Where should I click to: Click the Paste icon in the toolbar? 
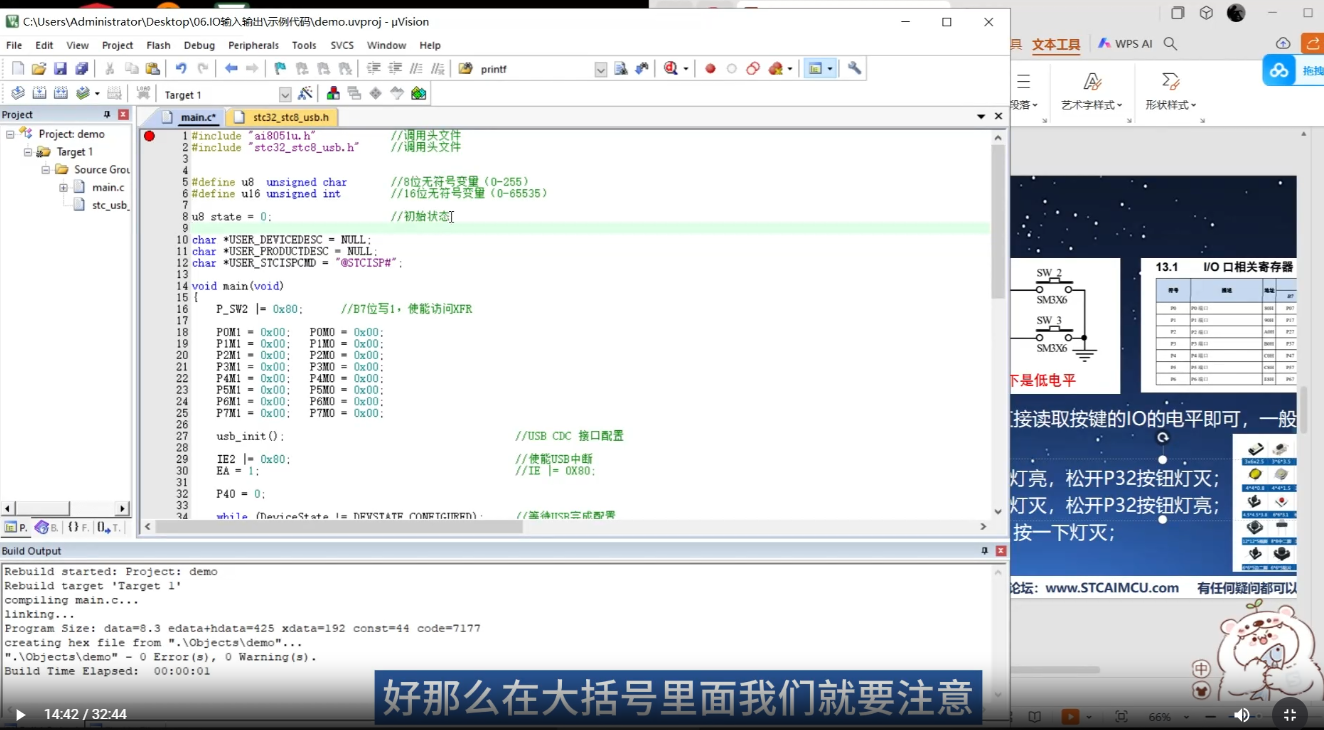(x=152, y=69)
